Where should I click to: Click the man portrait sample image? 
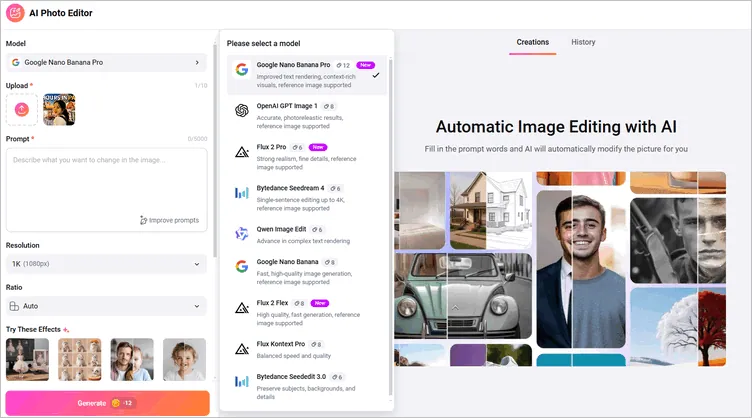581,269
